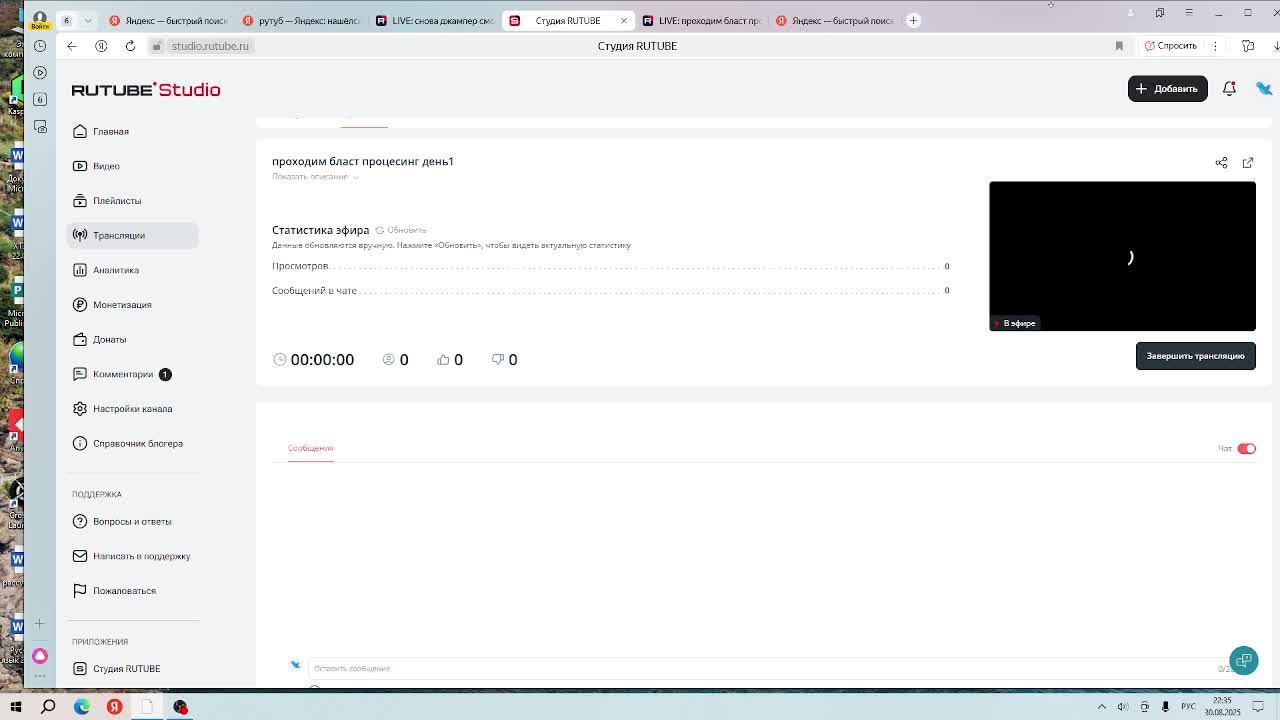Switch to 'LIVE: снова джампер' tab
Screen dimensions: 1280x720
coord(434,20)
